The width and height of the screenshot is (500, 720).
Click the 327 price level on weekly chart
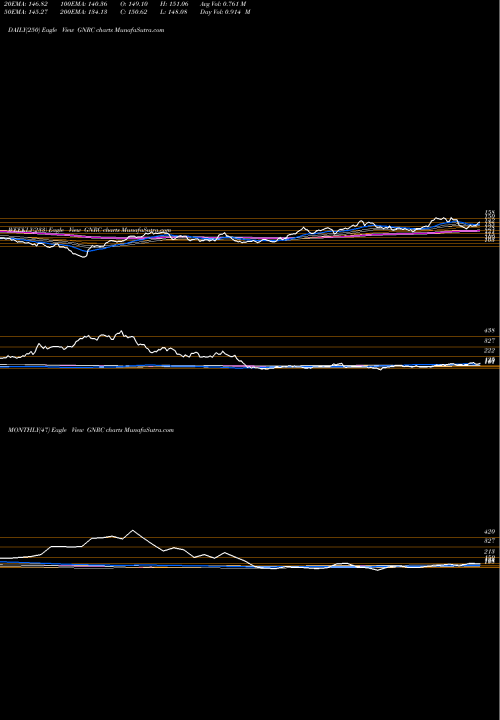pyautogui.click(x=489, y=341)
